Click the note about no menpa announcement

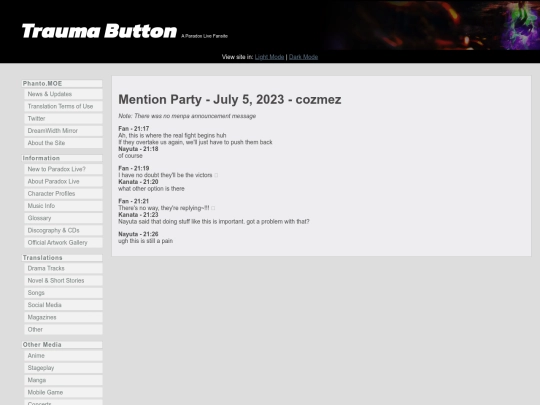[187, 116]
